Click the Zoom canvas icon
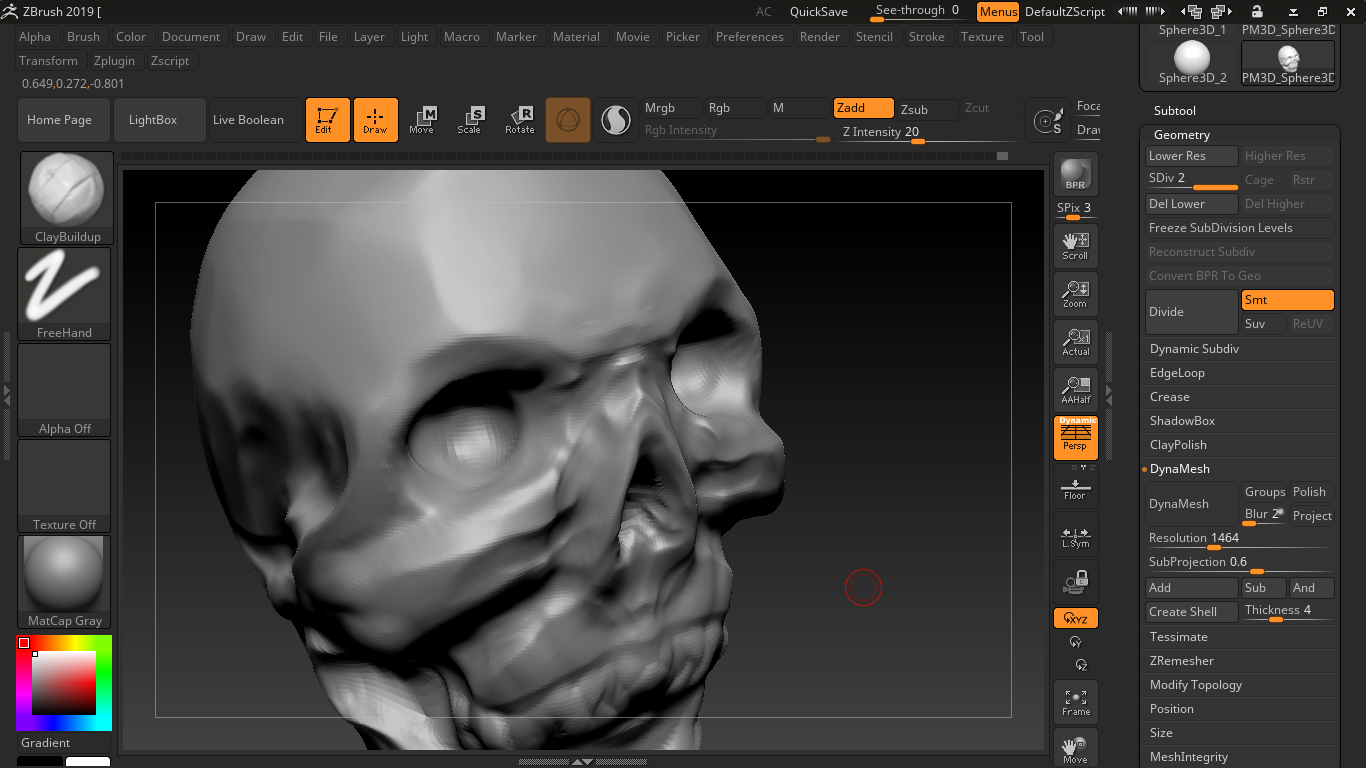The width and height of the screenshot is (1366, 768). (1076, 293)
